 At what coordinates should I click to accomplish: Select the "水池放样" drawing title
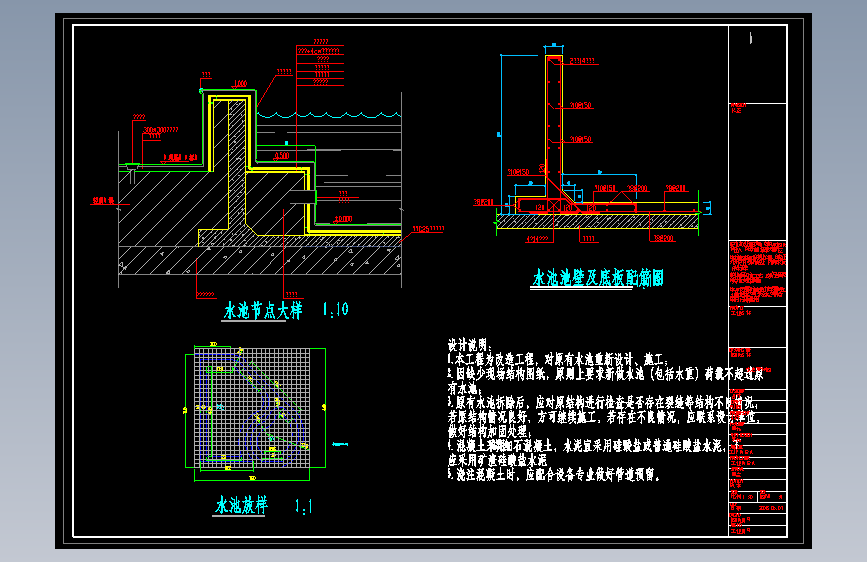pos(242,505)
